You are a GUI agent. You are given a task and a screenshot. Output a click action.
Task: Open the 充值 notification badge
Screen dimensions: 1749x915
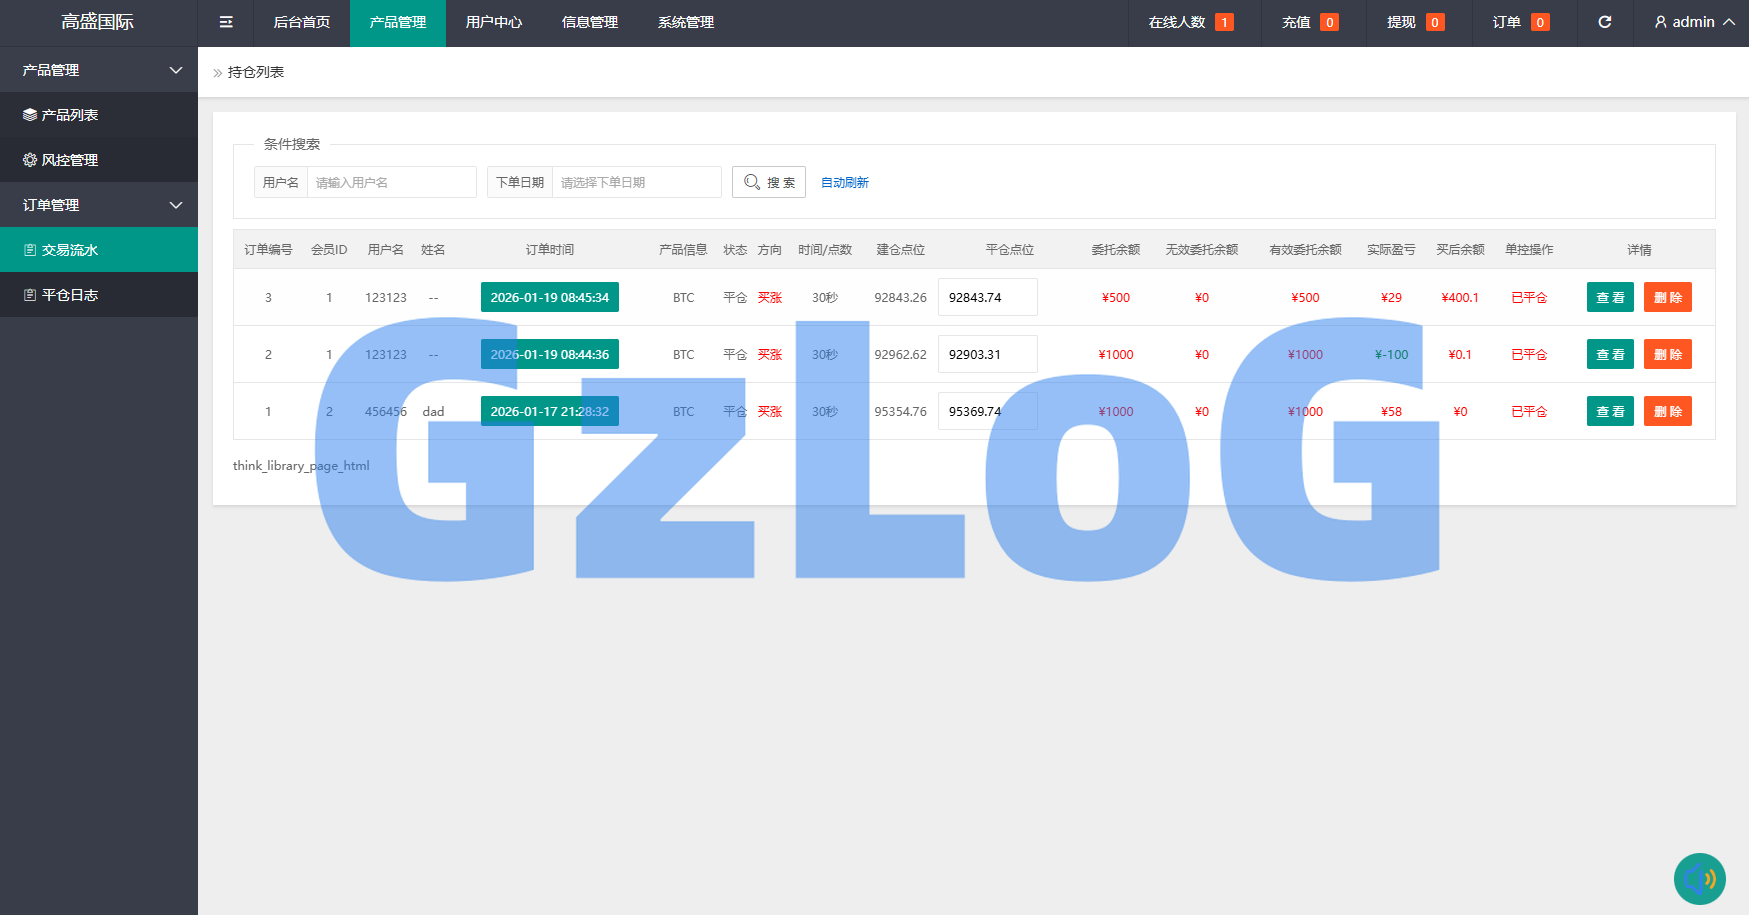(1309, 22)
